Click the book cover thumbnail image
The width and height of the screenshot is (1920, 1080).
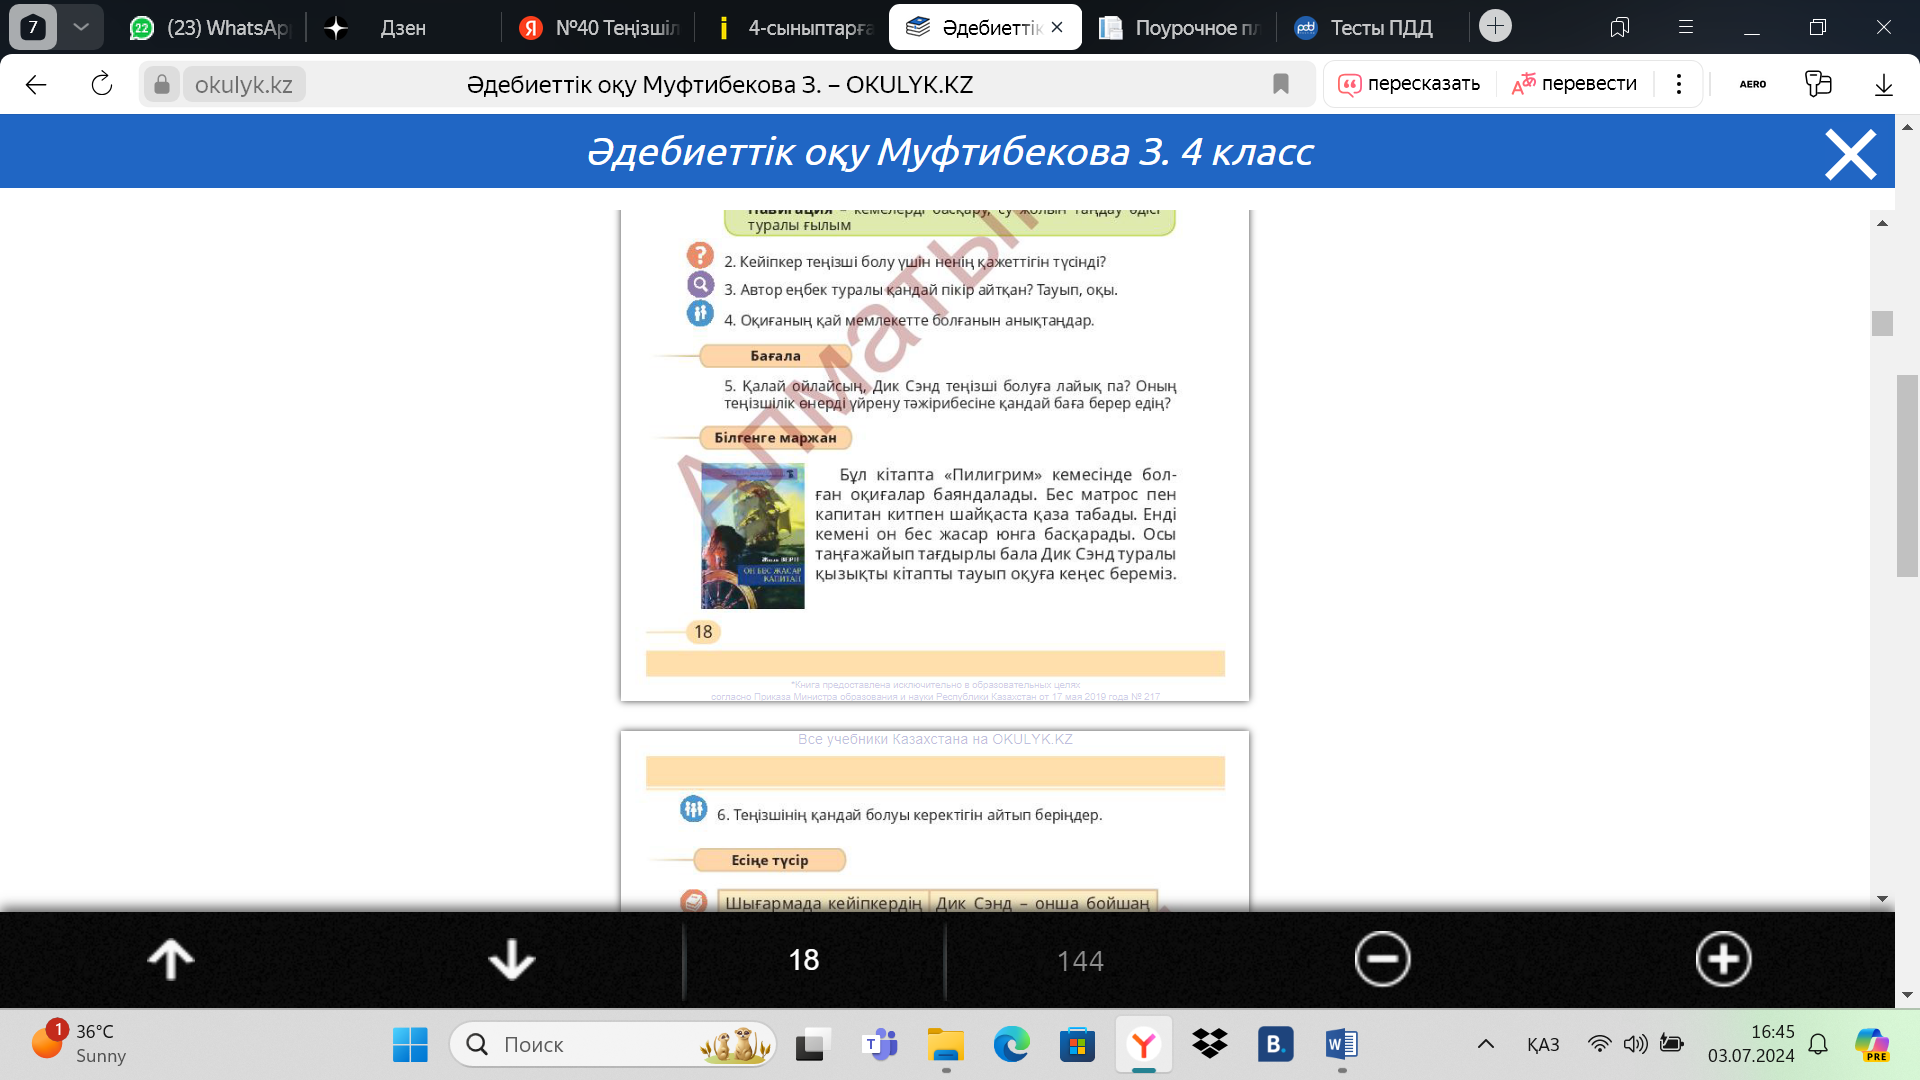pos(752,536)
